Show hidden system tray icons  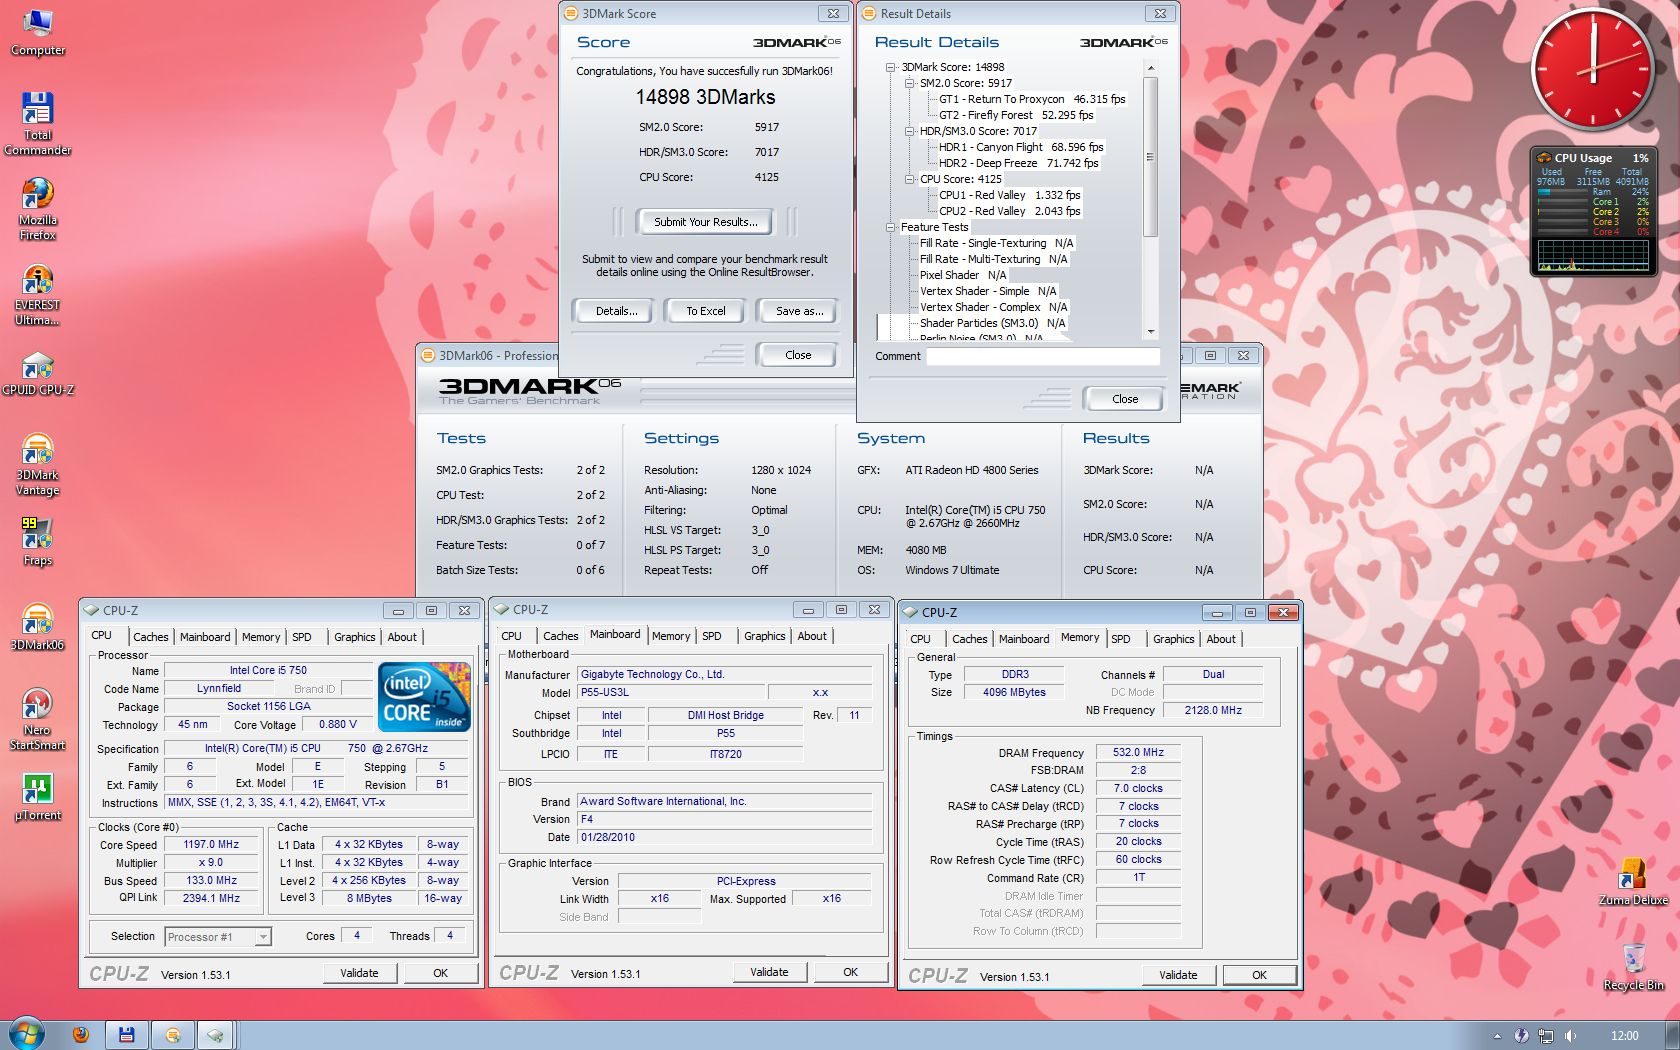coord(1497,1036)
